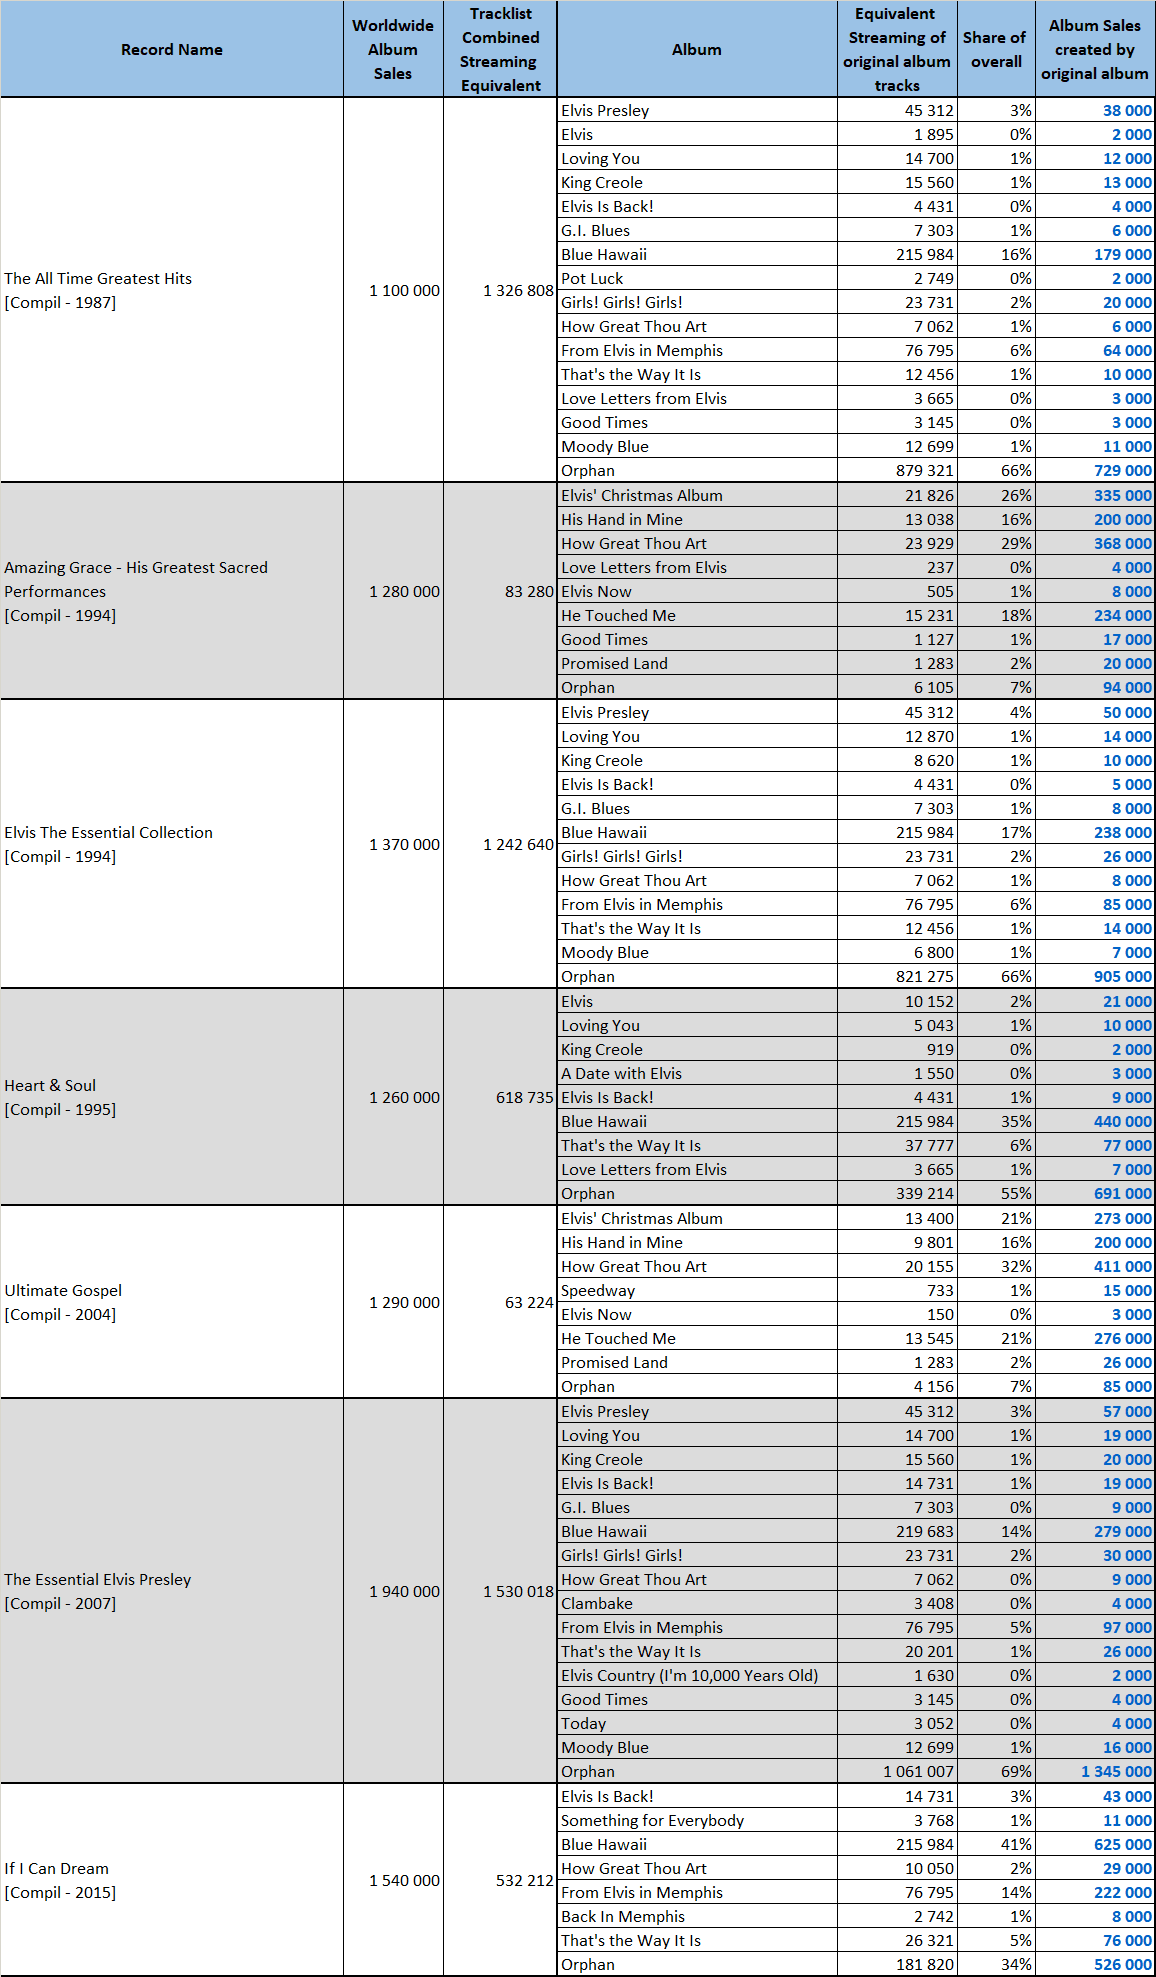1156x1977 pixels.
Task: Click the "A Date with Elvis" album
Action: 697,1073
